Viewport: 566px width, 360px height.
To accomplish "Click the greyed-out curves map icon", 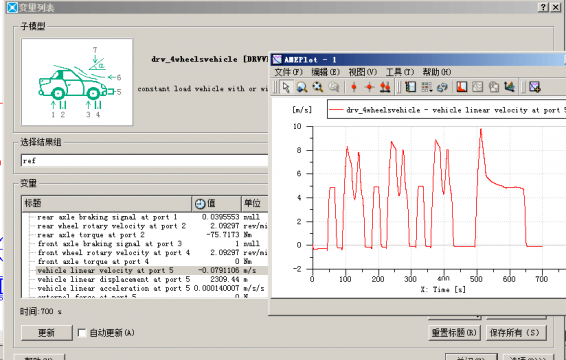I will click(478, 87).
